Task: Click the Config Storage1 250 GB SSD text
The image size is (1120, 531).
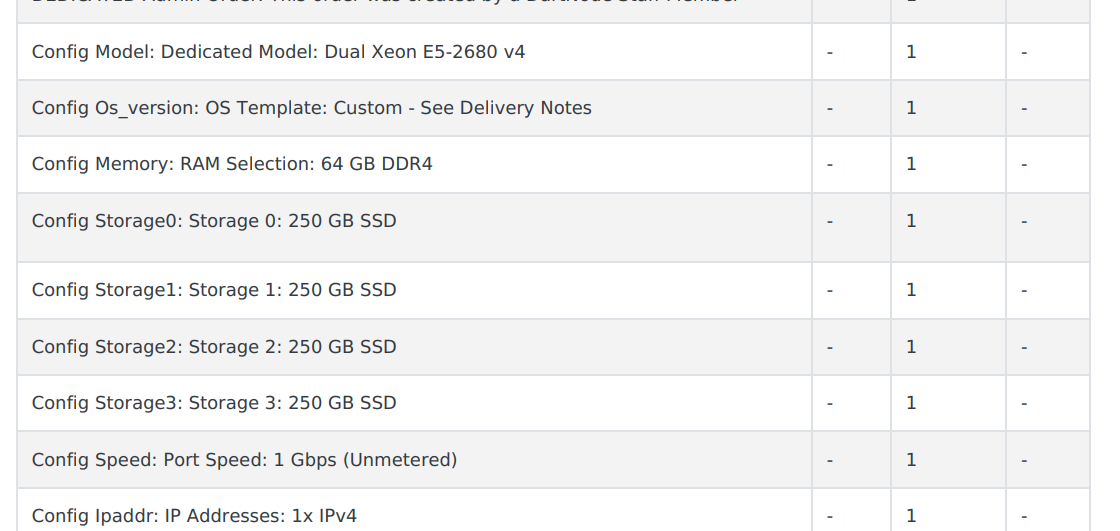Action: click(x=214, y=290)
